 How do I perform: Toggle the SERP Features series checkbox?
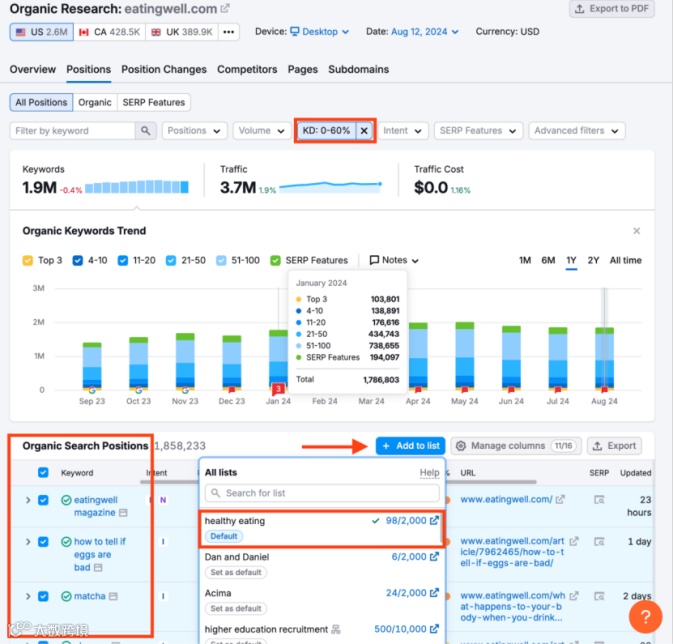point(276,260)
